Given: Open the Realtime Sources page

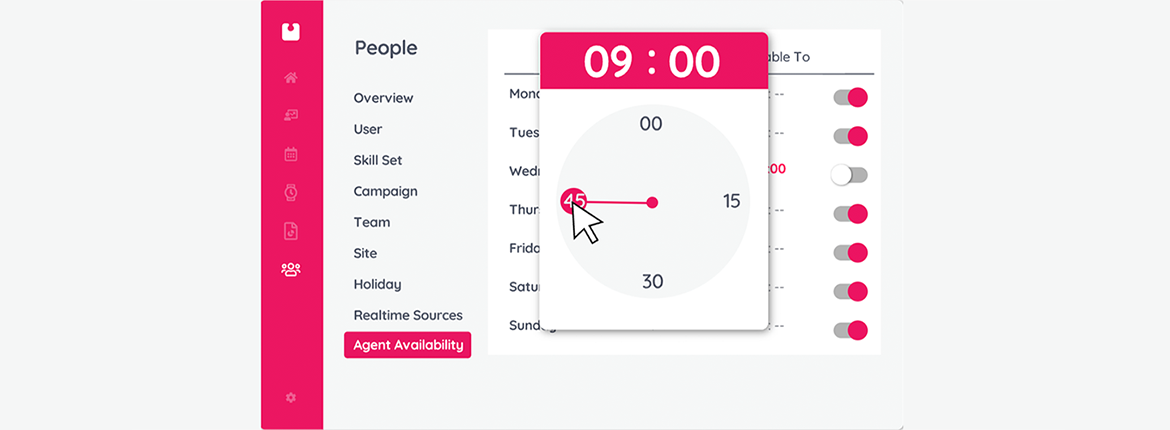Looking at the screenshot, I should (x=408, y=315).
